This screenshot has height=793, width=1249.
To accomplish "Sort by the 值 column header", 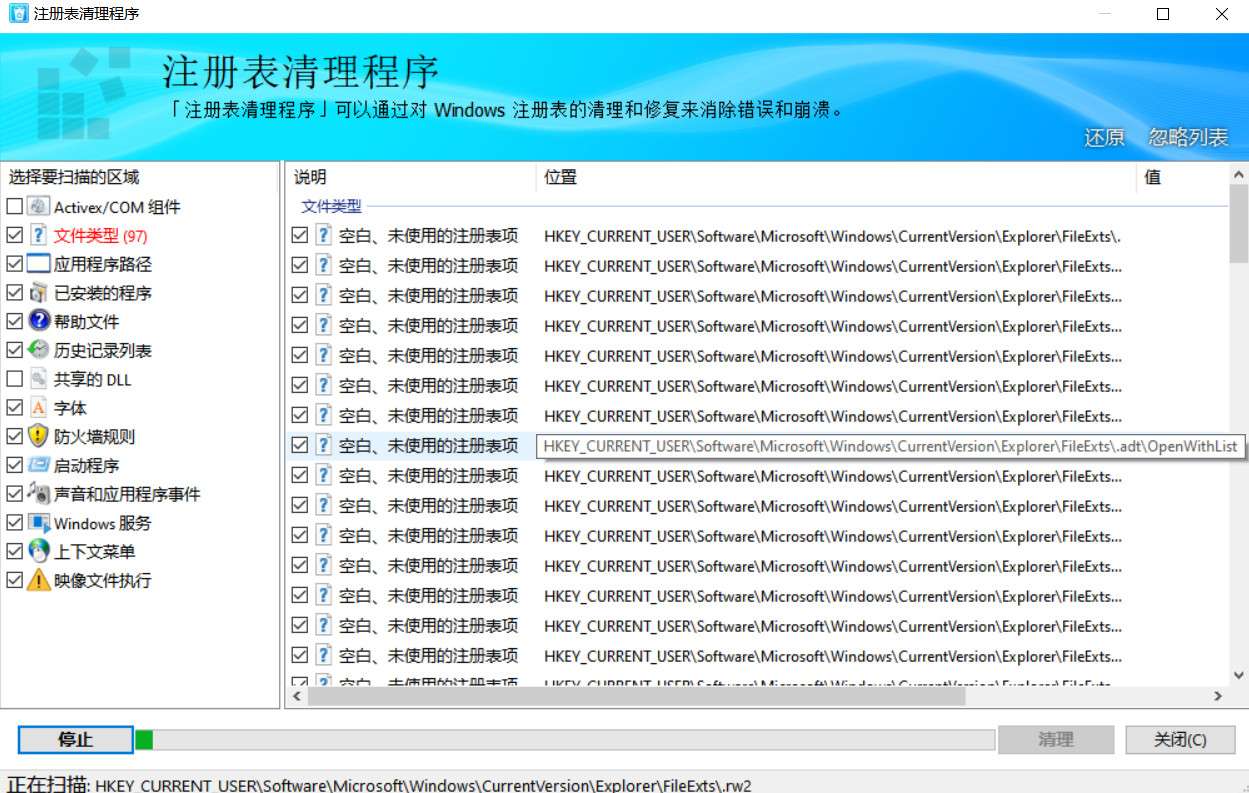I will pyautogui.click(x=1181, y=177).
